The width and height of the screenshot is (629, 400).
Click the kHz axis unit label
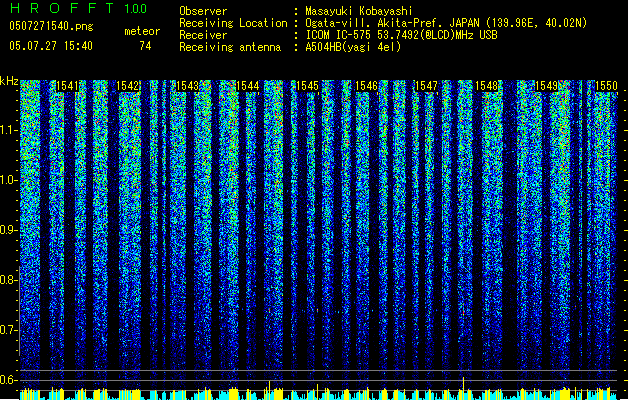point(9,81)
